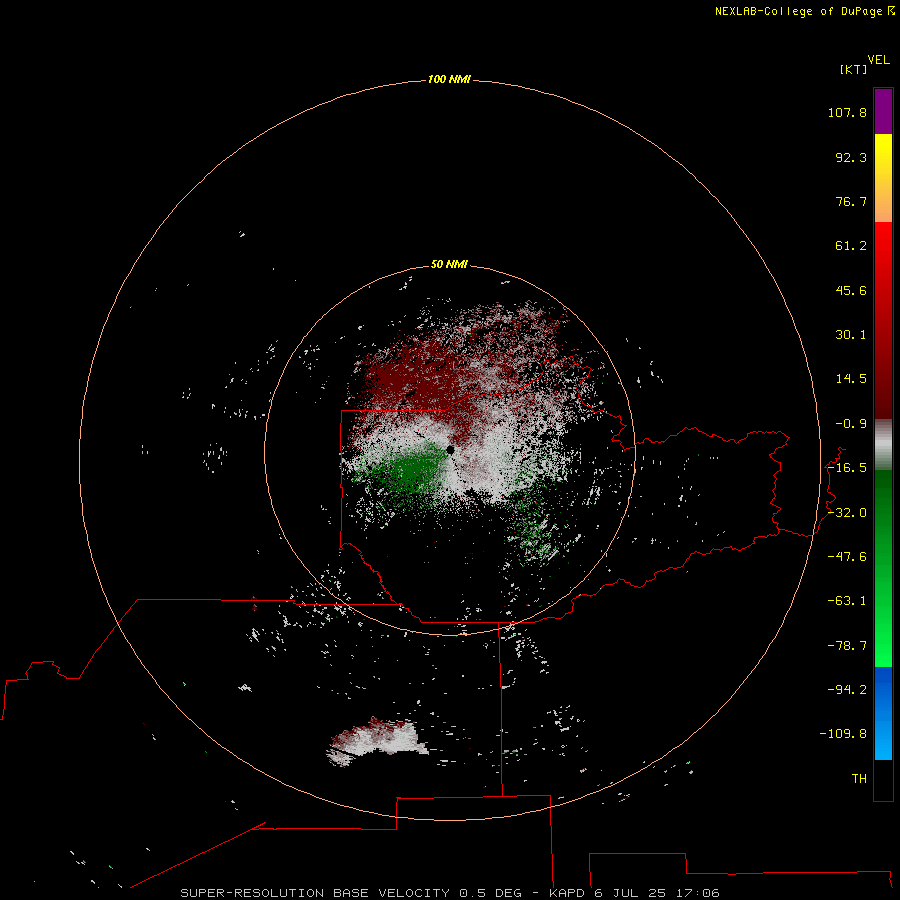Click the -0.9 legend value

851,424
